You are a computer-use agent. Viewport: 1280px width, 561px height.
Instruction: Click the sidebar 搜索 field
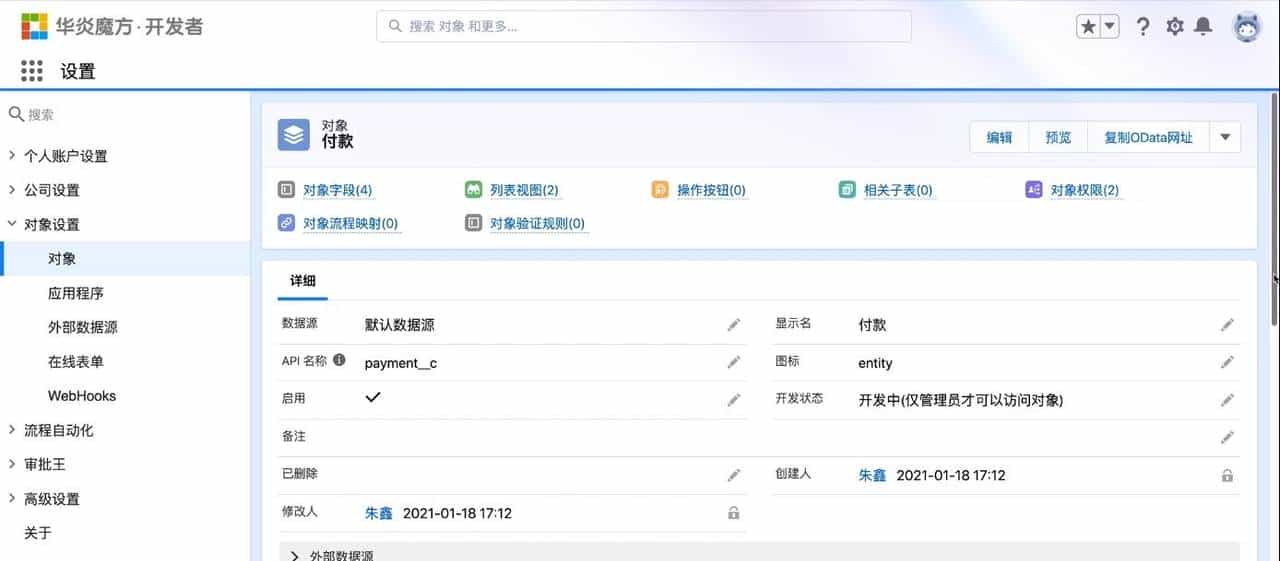click(125, 115)
